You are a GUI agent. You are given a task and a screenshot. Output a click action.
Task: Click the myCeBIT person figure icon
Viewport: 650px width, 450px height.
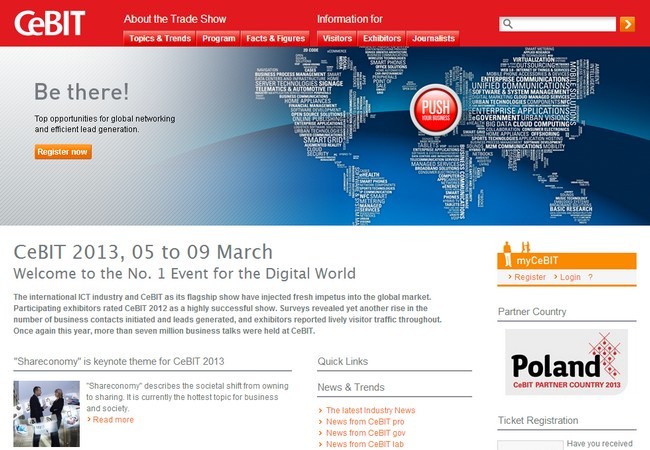(x=507, y=254)
